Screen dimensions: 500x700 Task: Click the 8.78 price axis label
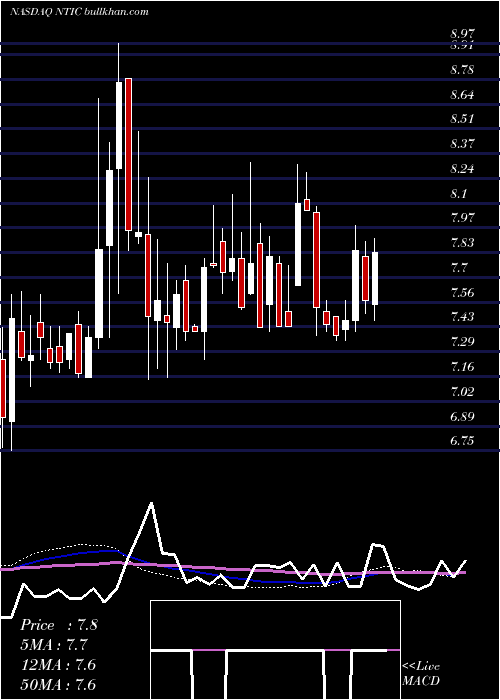[x=462, y=70]
